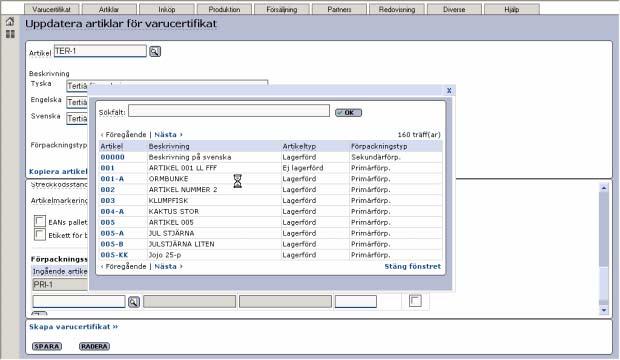Click the Skapa varucertifikat link

coord(74,327)
